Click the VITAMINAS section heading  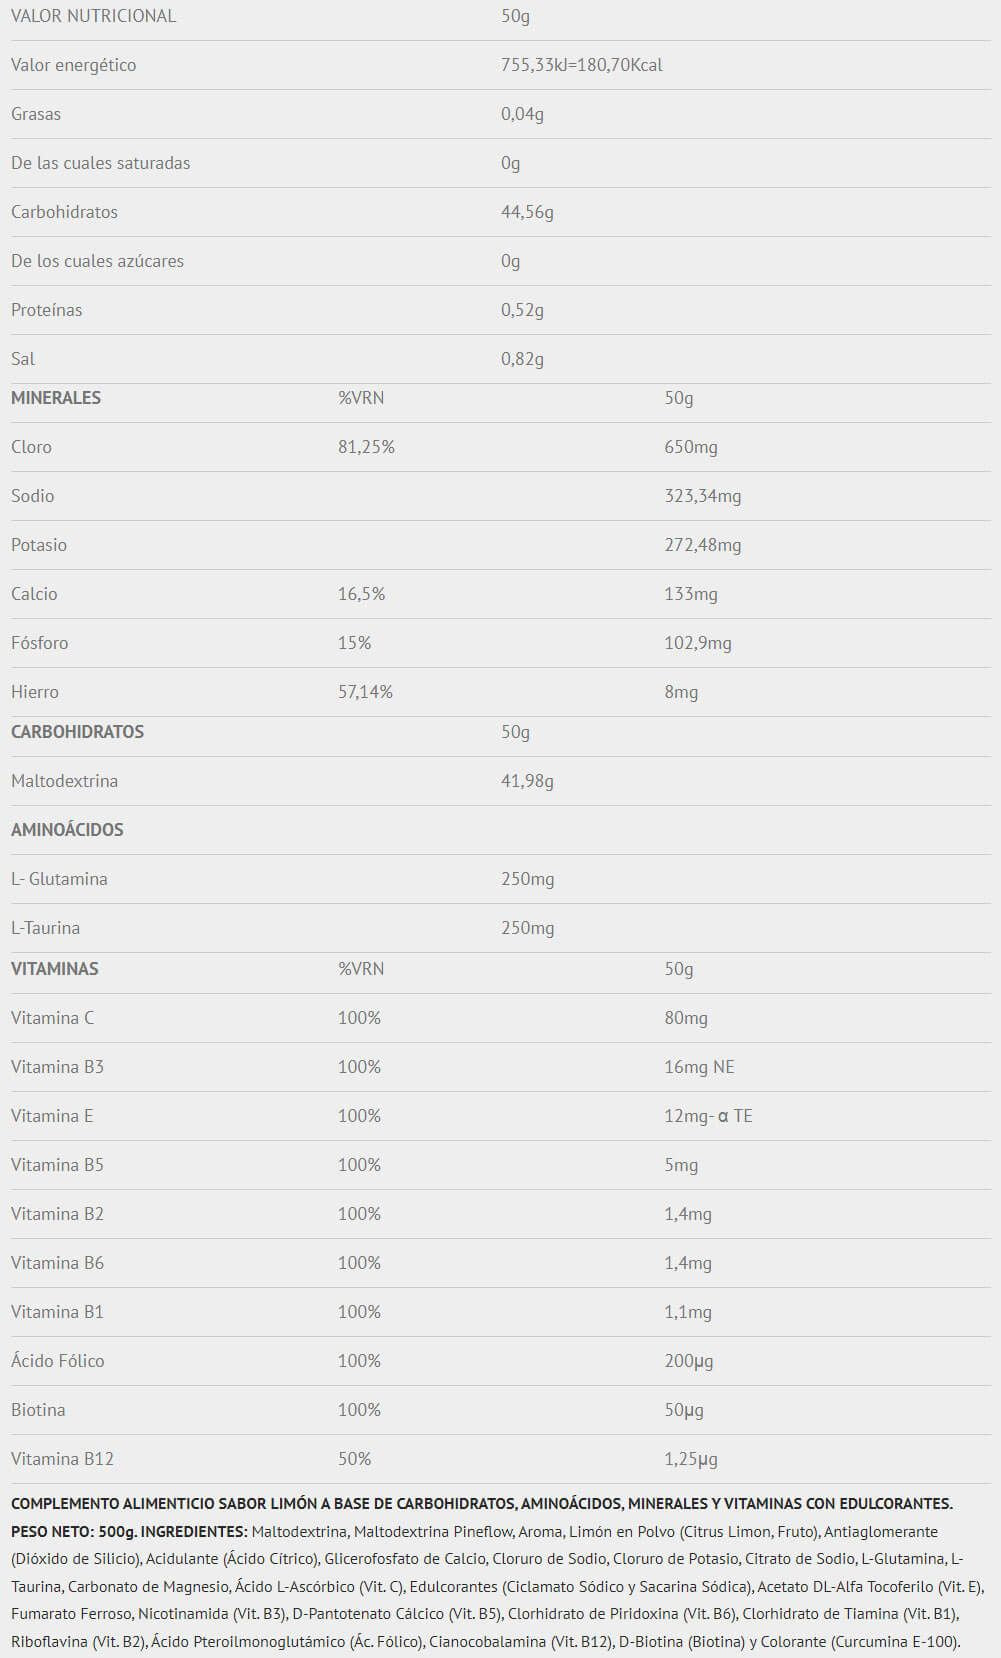(x=55, y=969)
